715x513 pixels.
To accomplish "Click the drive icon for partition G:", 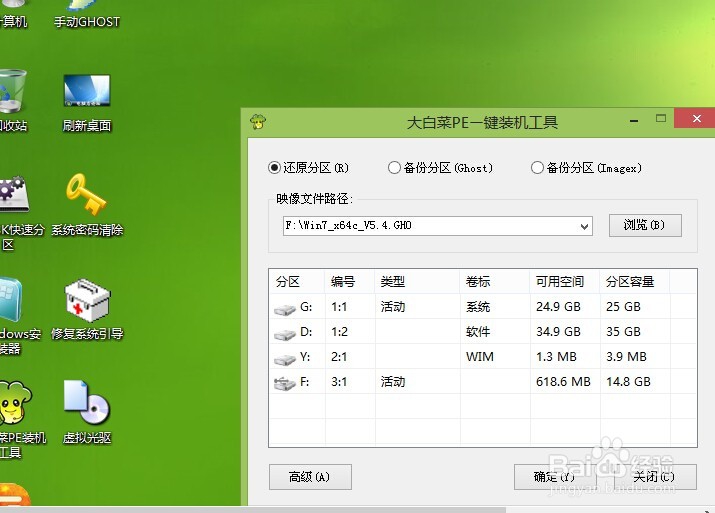I will pyautogui.click(x=285, y=310).
